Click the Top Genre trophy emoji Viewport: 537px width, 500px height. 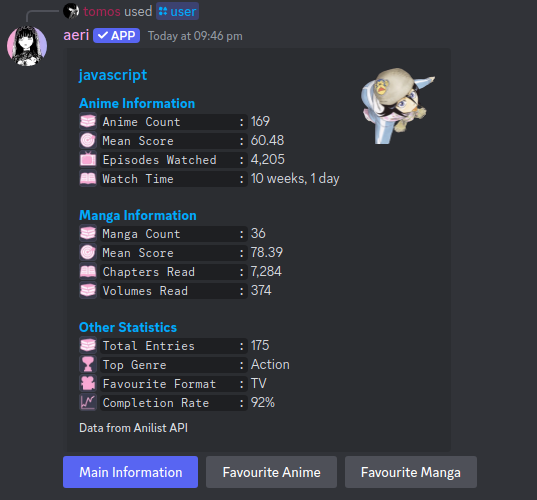(x=88, y=364)
